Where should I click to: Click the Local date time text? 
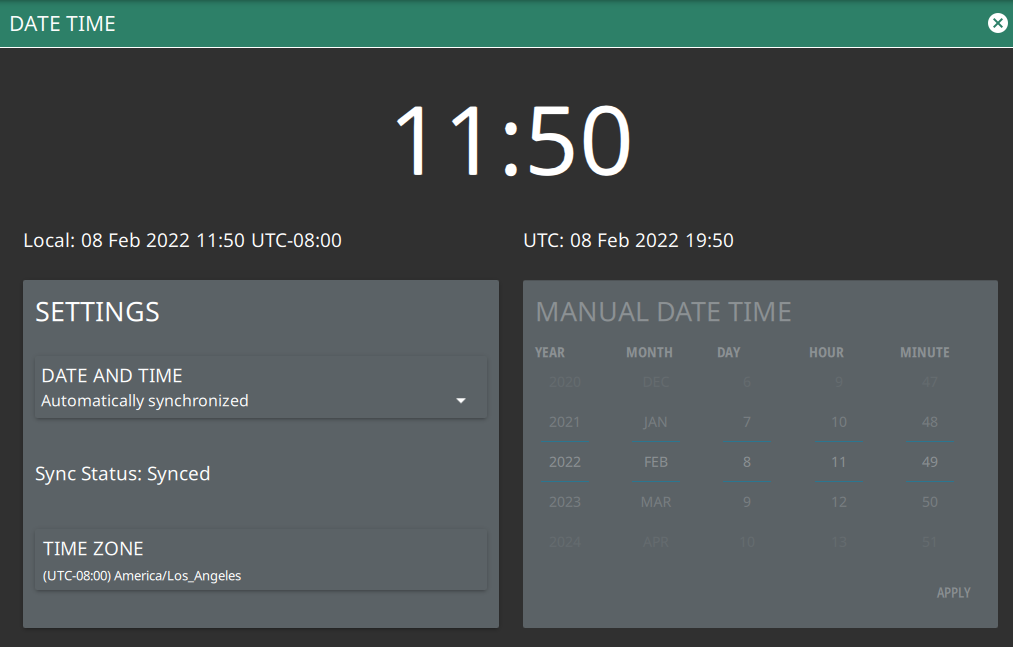tap(182, 240)
